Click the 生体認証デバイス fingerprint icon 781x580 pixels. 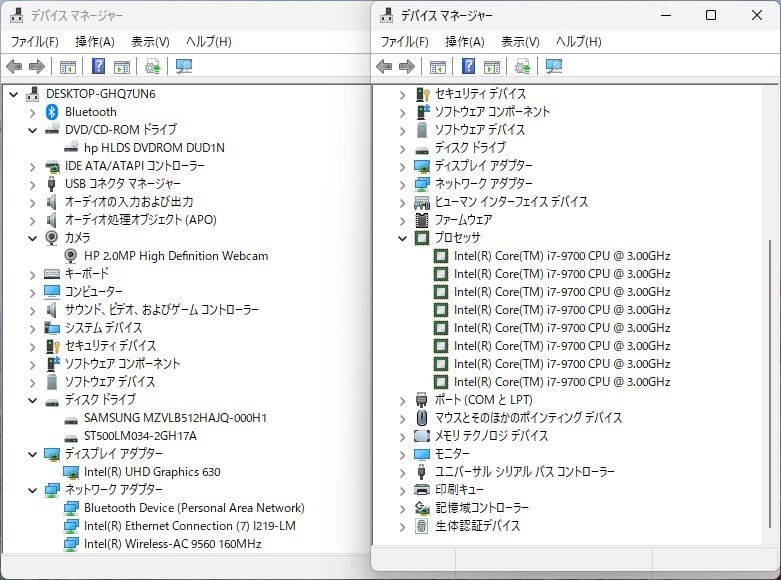pos(421,526)
